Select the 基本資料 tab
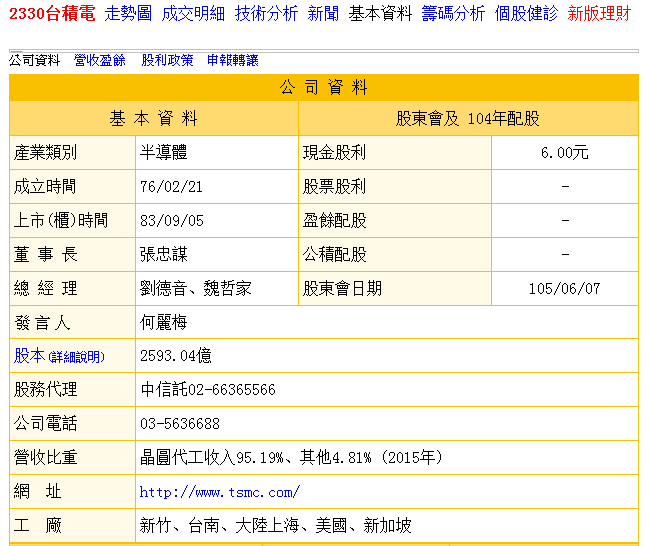Image resolution: width=647 pixels, height=546 pixels. [380, 14]
